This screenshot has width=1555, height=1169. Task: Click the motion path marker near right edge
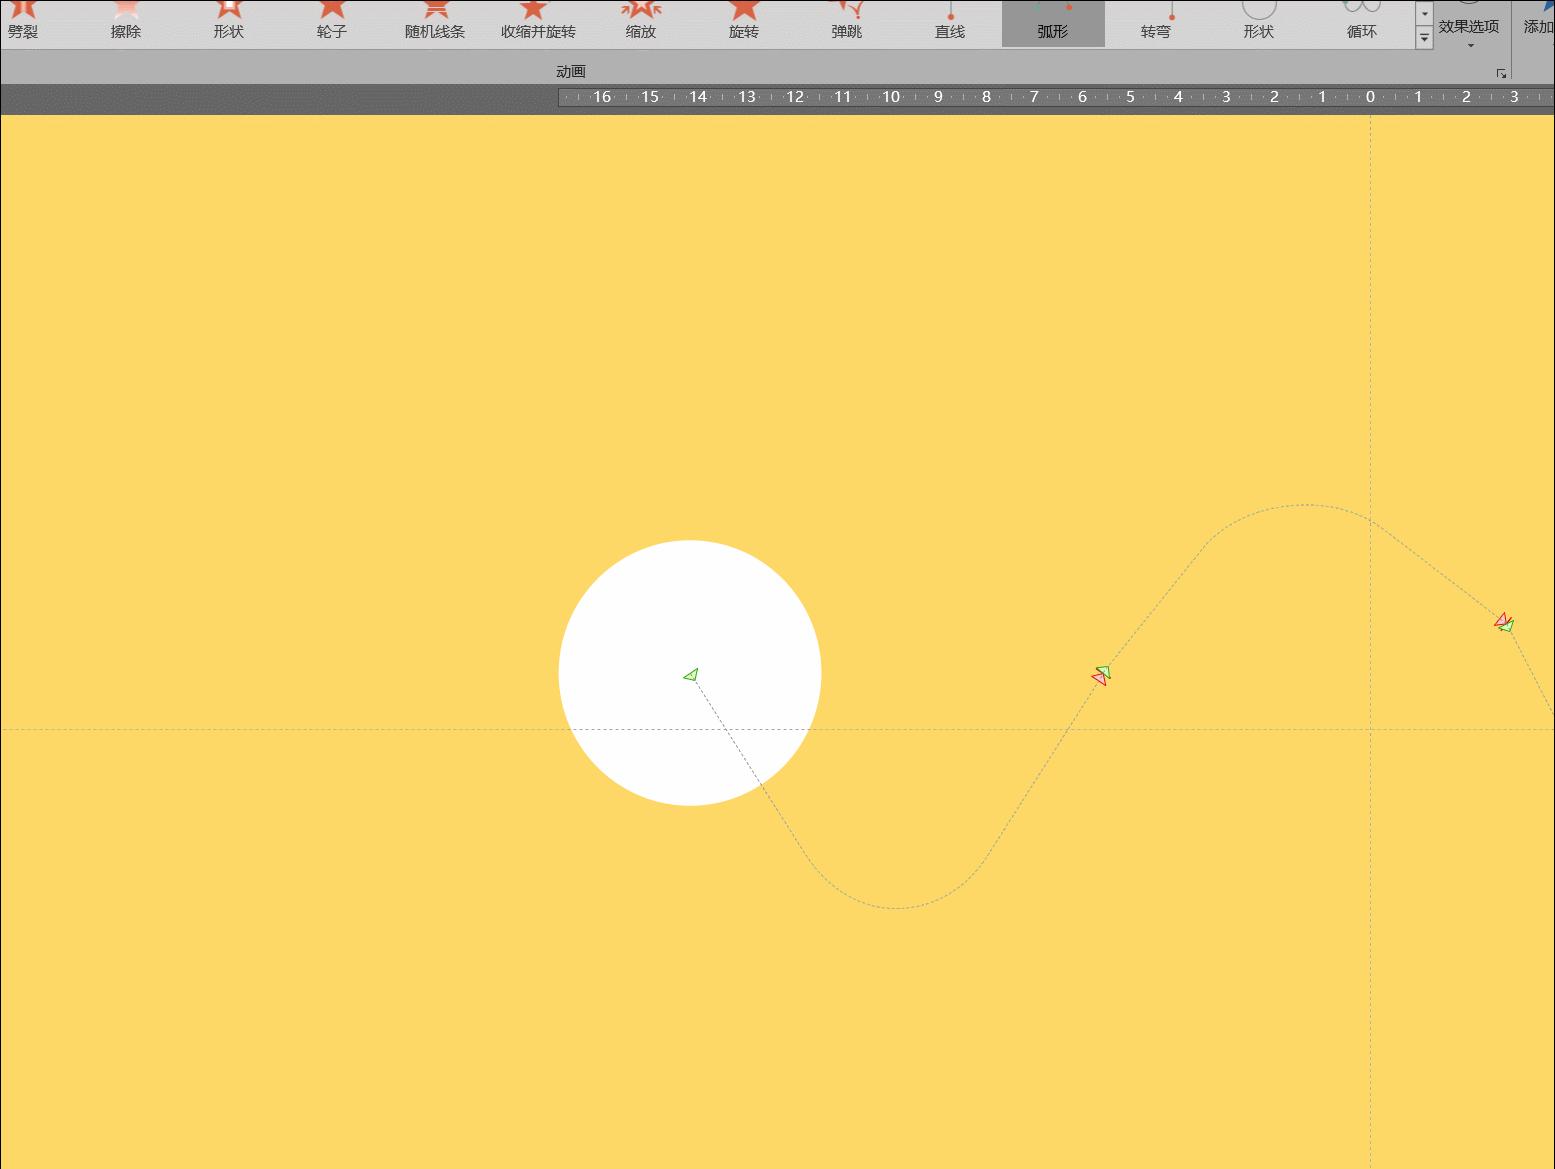(1503, 623)
